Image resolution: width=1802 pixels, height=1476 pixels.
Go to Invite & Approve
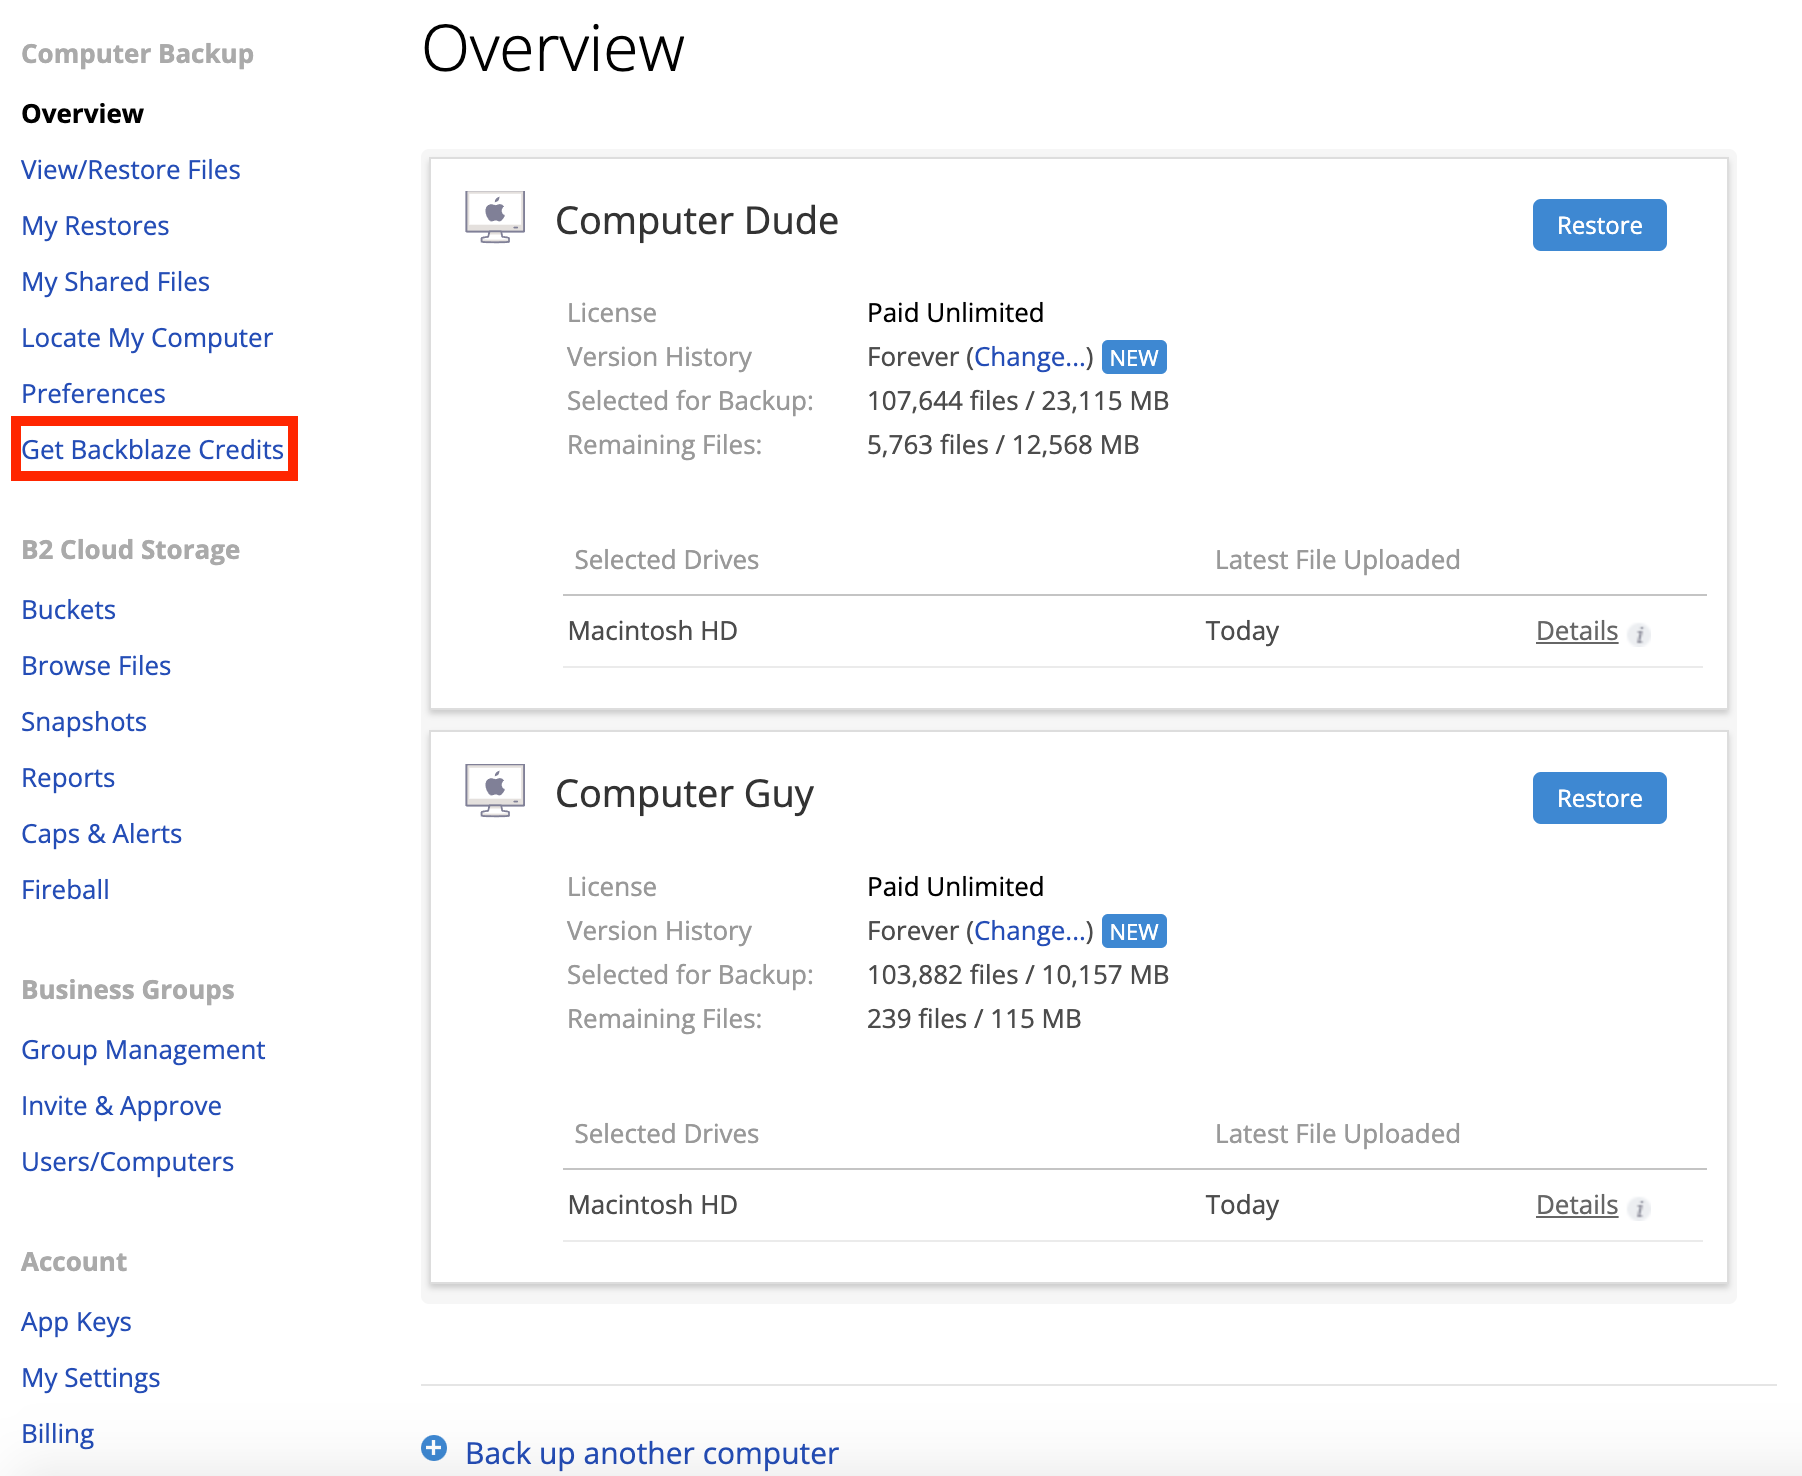[x=122, y=1106]
